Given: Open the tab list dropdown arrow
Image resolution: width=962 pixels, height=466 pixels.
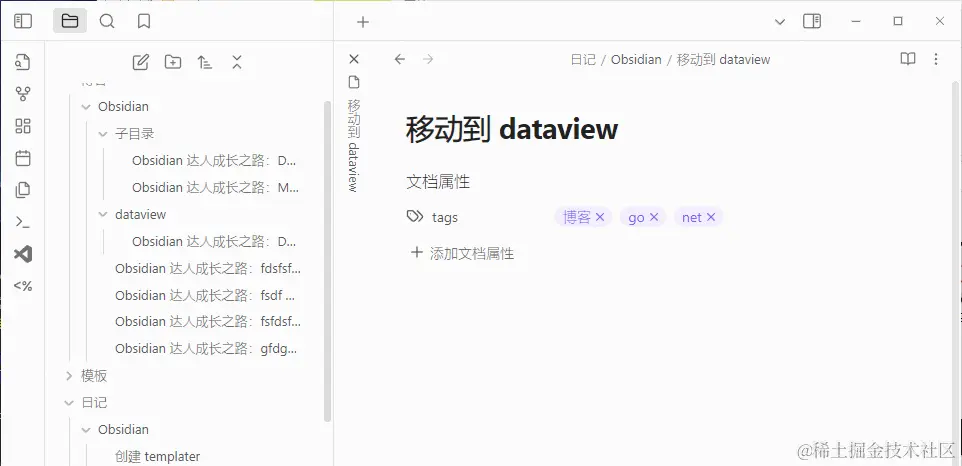Looking at the screenshot, I should 780,22.
